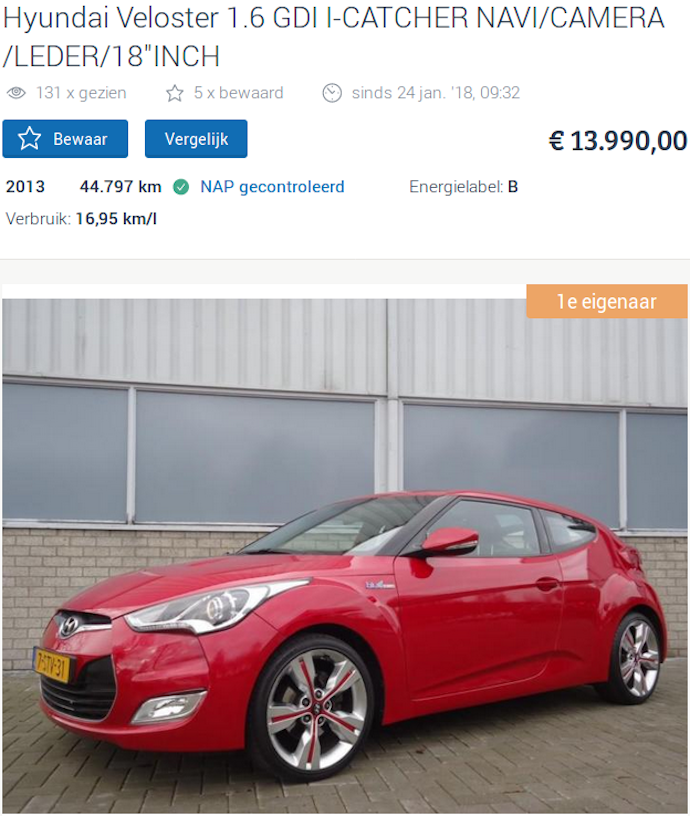Click the 2013 build year
The height and width of the screenshot is (816, 690).
25,187
